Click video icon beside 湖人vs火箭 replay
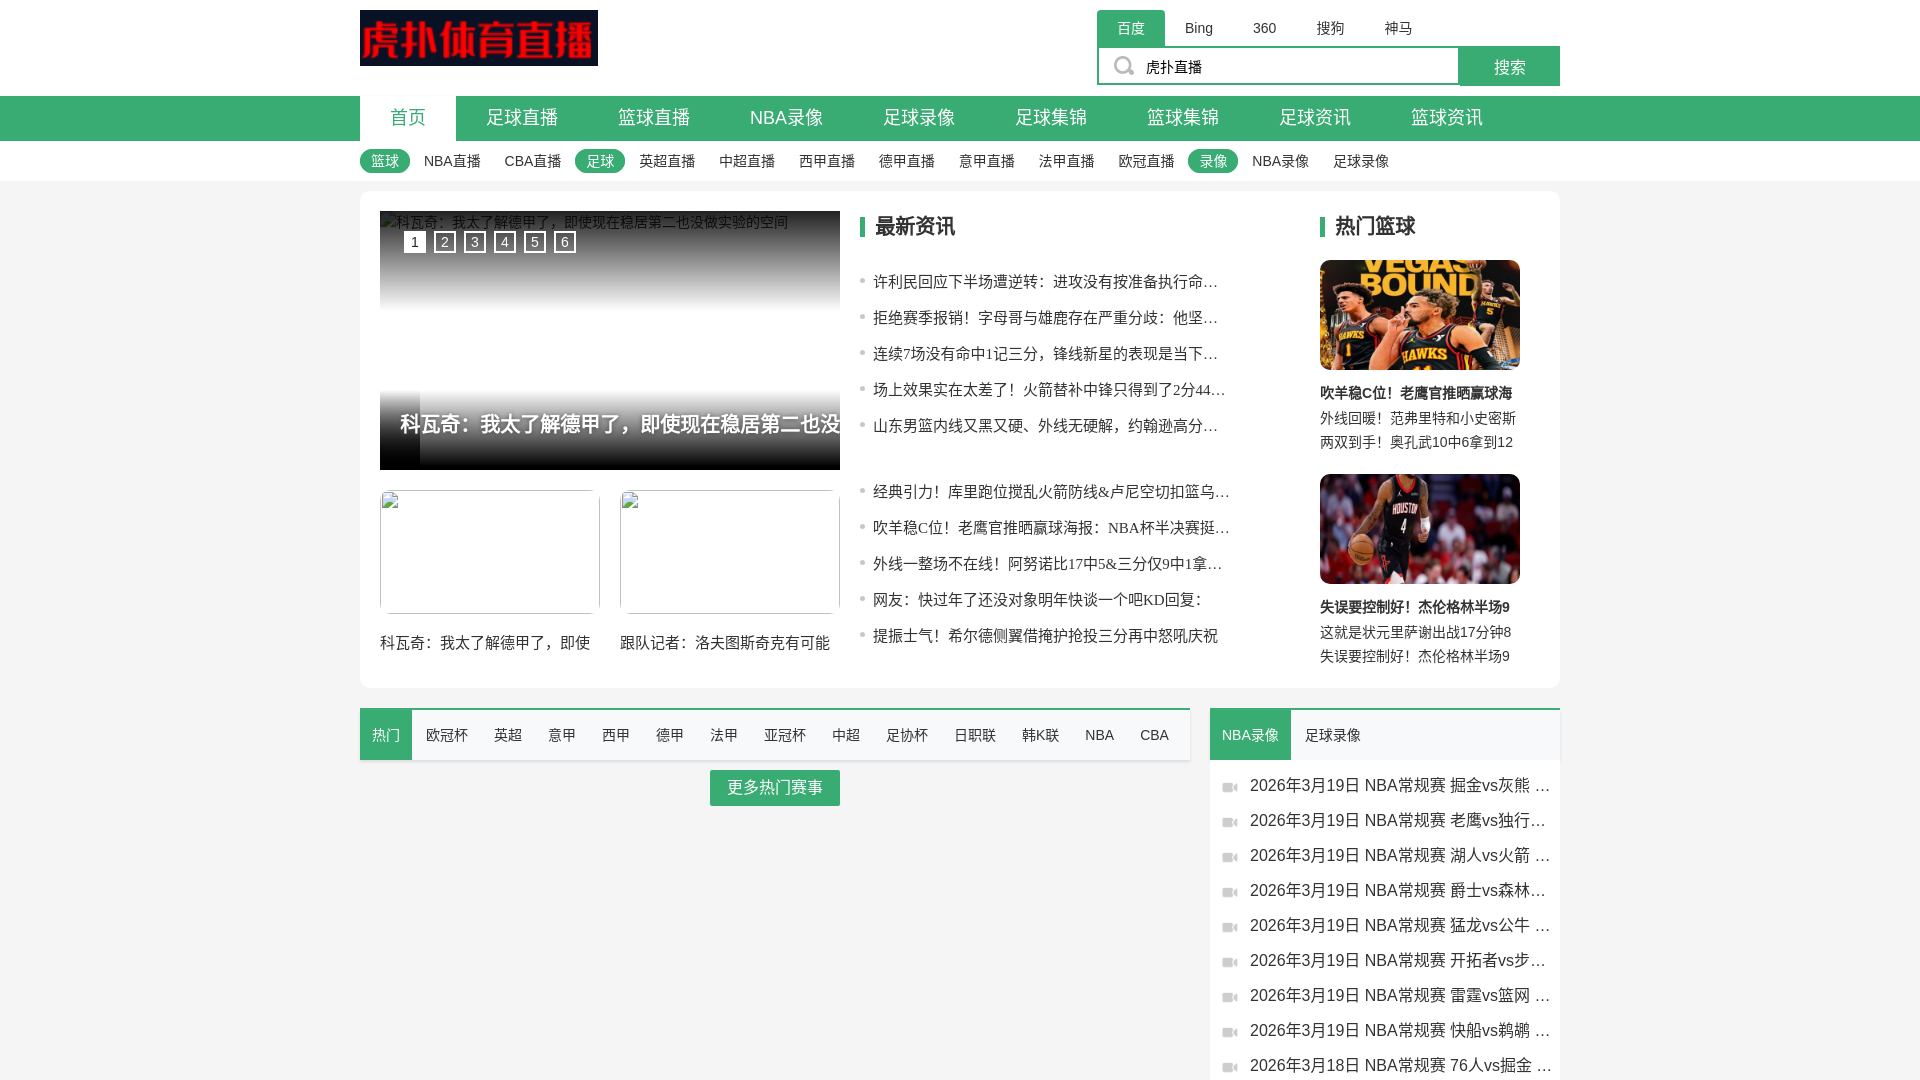This screenshot has width=1920, height=1080. tap(1230, 857)
